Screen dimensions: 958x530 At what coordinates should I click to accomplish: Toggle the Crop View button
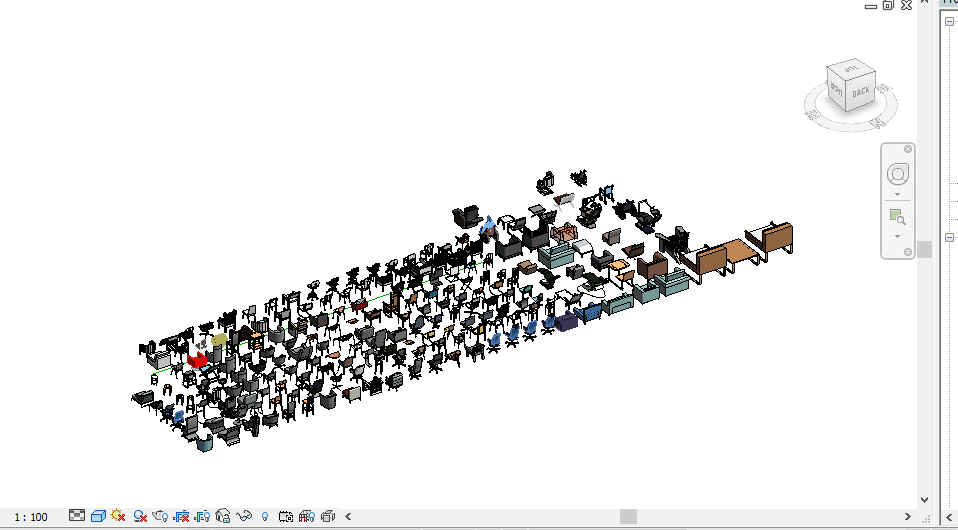point(182,516)
